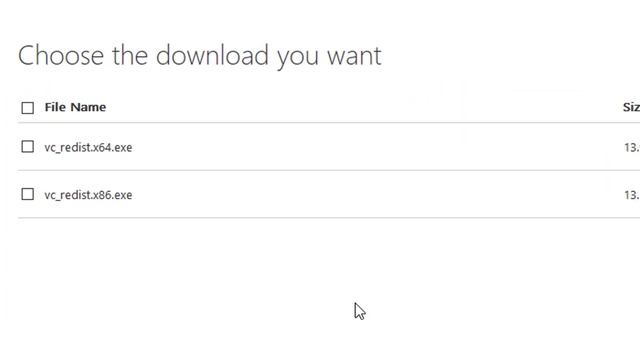Click the word "want" in the heading

tap(354, 56)
